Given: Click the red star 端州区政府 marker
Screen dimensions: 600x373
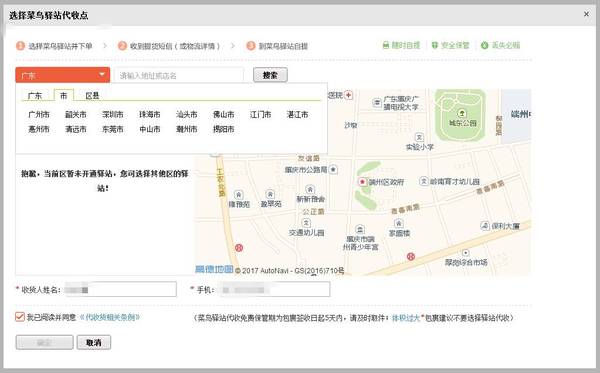Looking at the screenshot, I should [x=362, y=182].
